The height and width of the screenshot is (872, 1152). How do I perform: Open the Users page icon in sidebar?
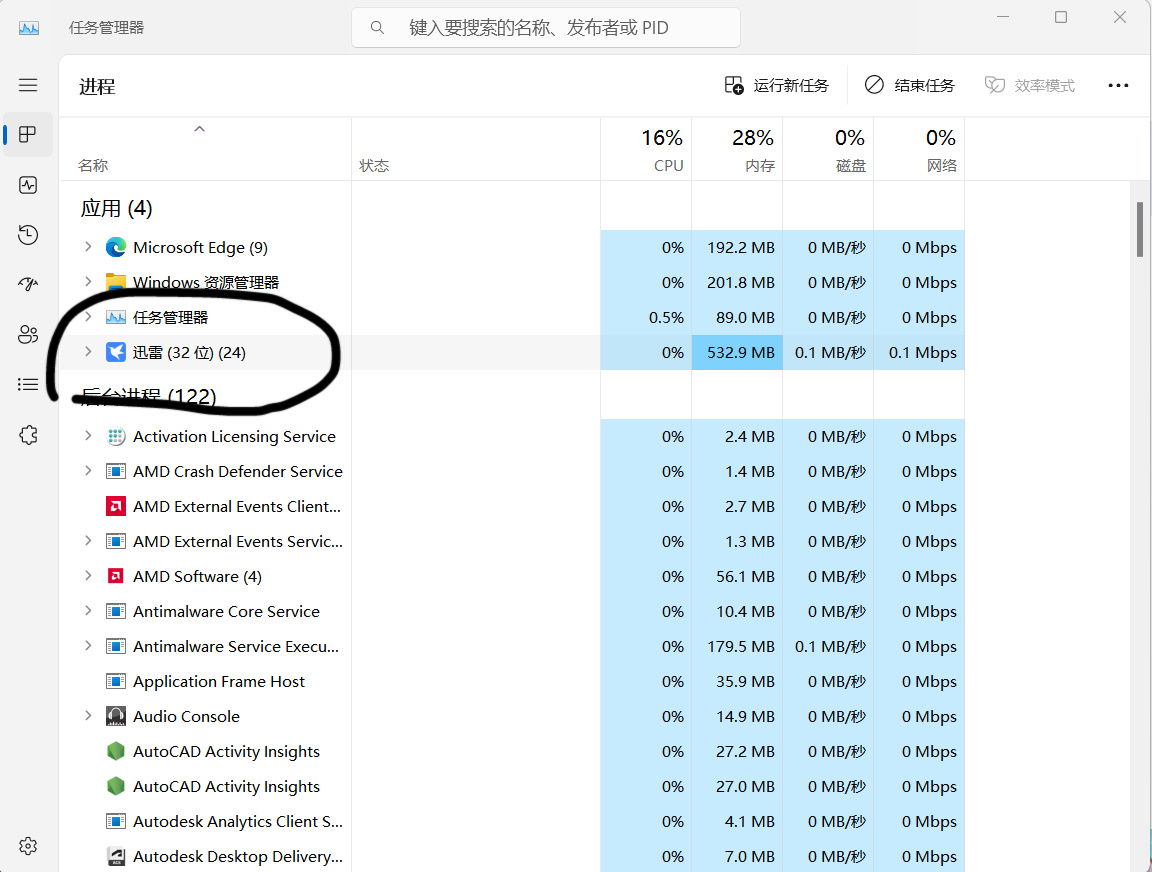28,334
